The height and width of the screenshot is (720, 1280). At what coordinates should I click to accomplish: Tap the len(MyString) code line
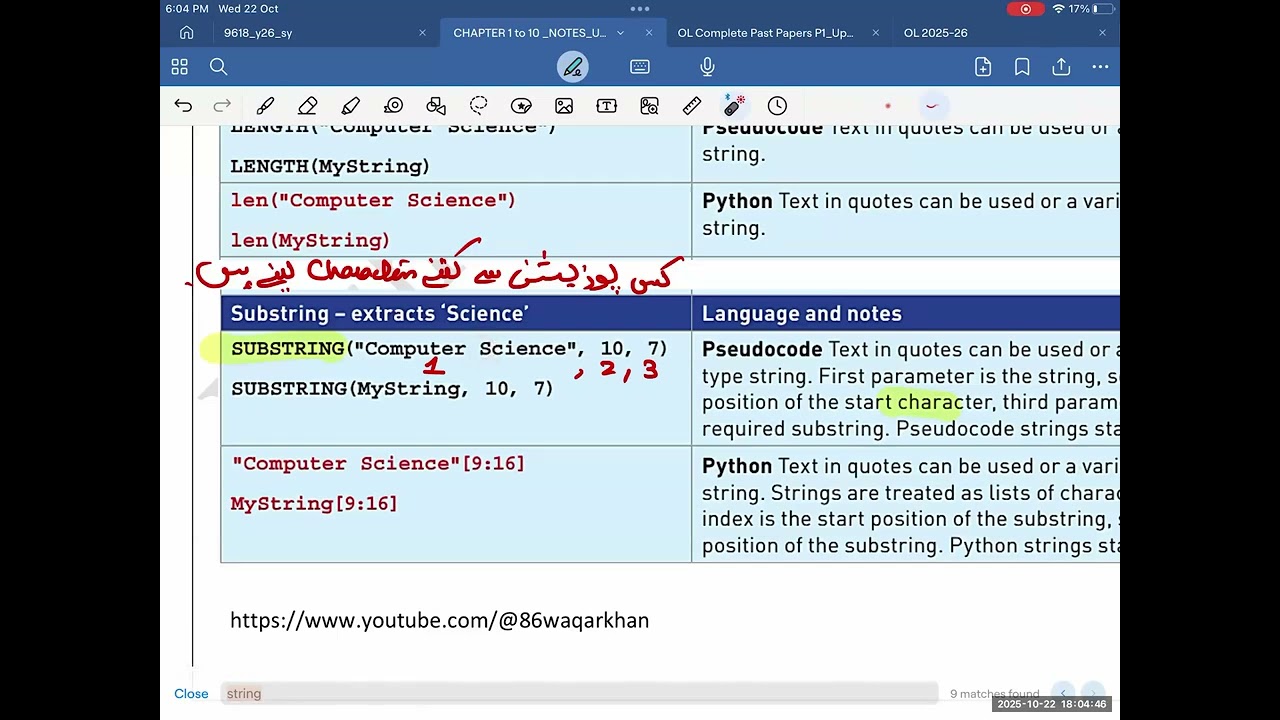tap(310, 241)
